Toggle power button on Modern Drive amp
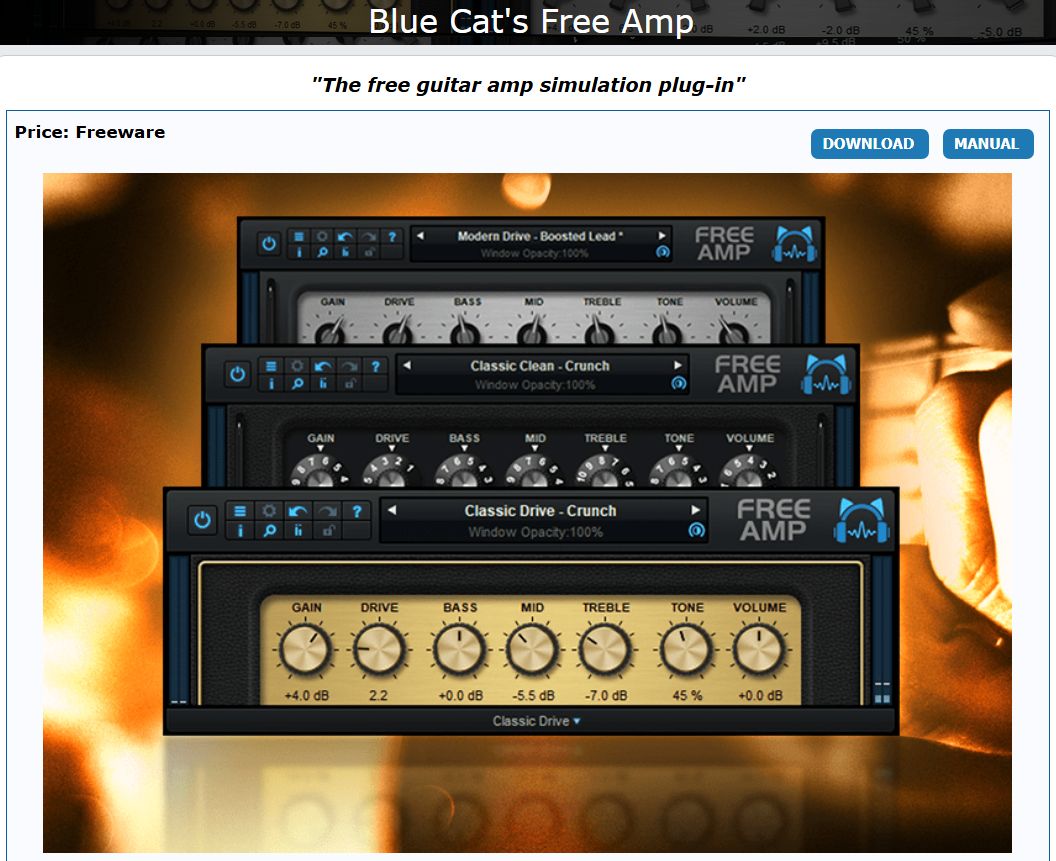This screenshot has height=861, width=1056. (269, 243)
